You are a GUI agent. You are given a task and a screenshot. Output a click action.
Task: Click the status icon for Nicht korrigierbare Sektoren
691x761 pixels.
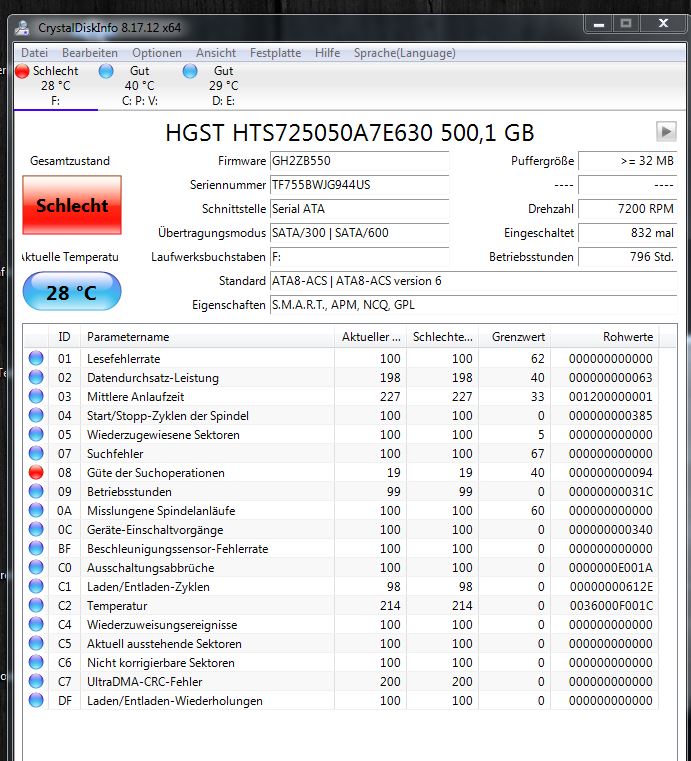pos(36,662)
